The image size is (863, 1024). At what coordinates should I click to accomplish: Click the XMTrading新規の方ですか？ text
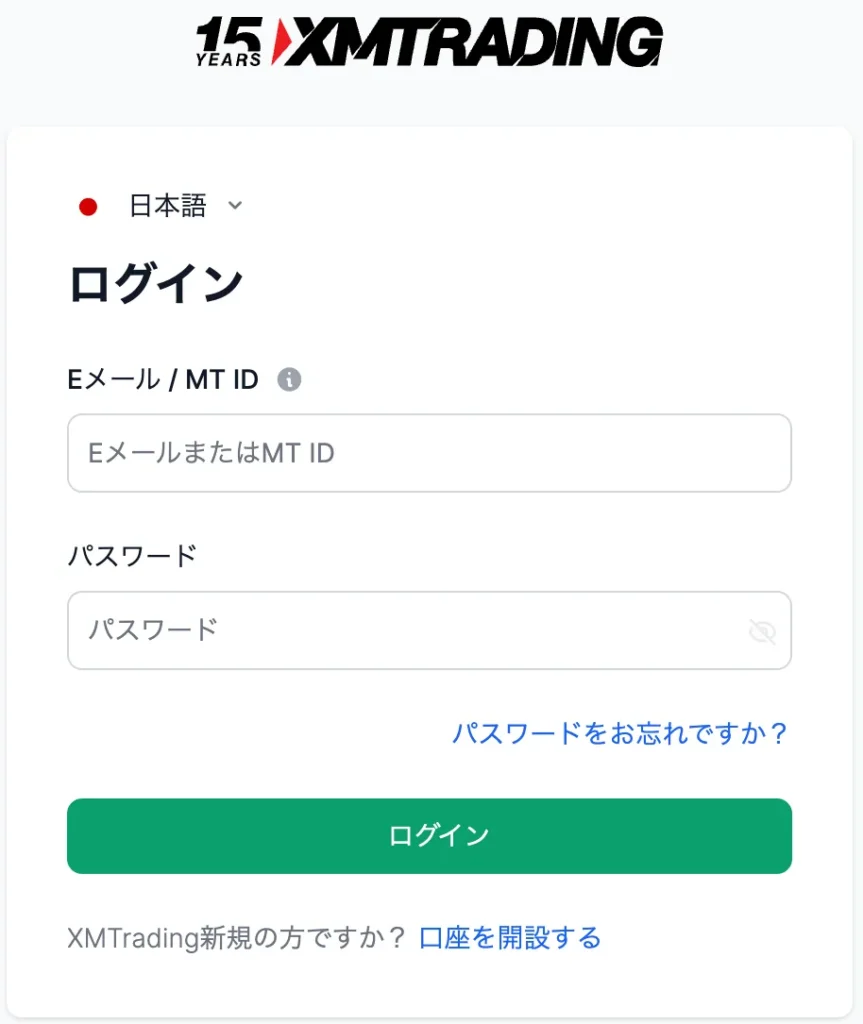237,938
